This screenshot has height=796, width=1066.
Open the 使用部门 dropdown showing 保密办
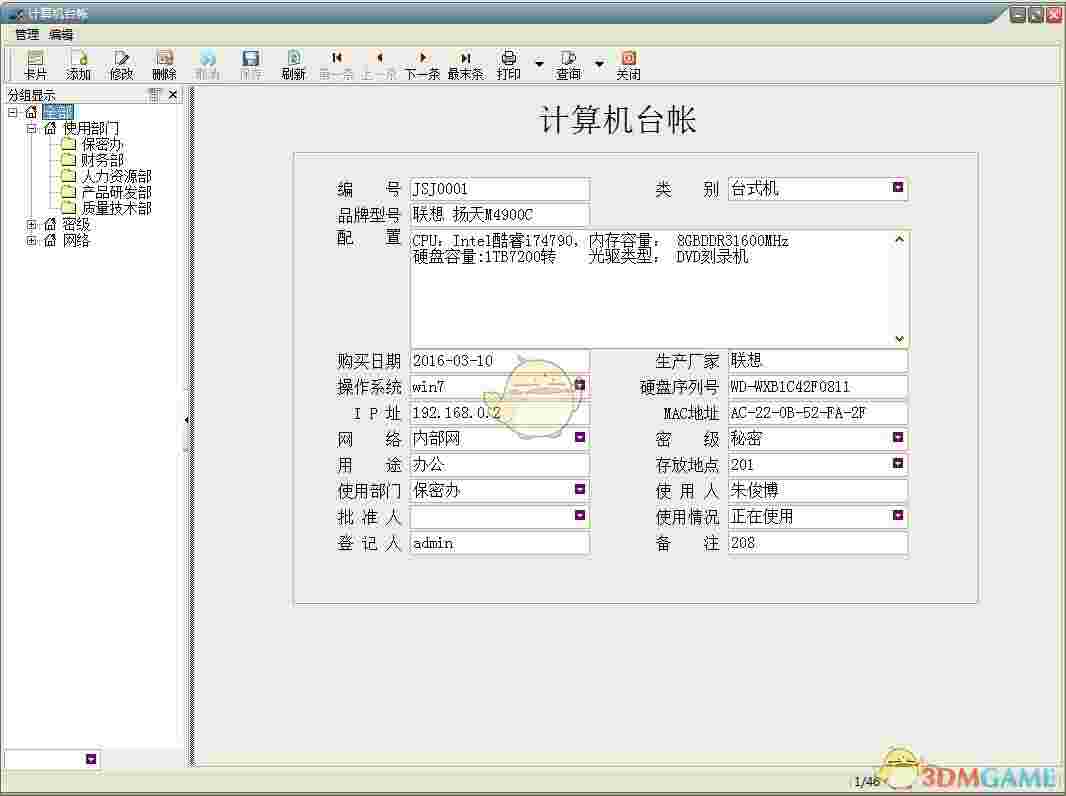(x=580, y=490)
